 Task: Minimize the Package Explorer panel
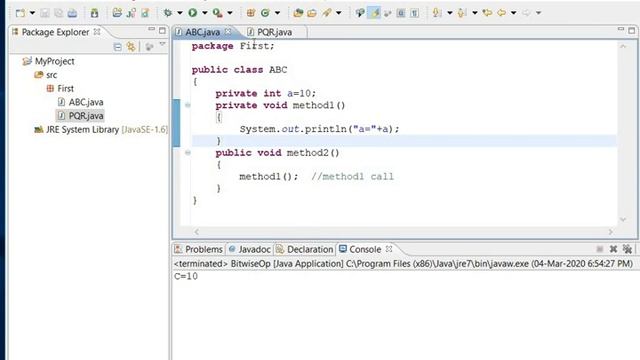click(x=151, y=29)
